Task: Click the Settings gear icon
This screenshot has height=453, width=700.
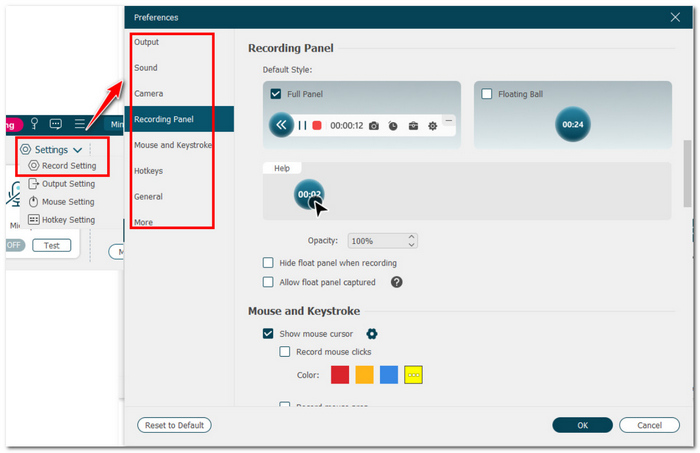Action: click(x=26, y=149)
